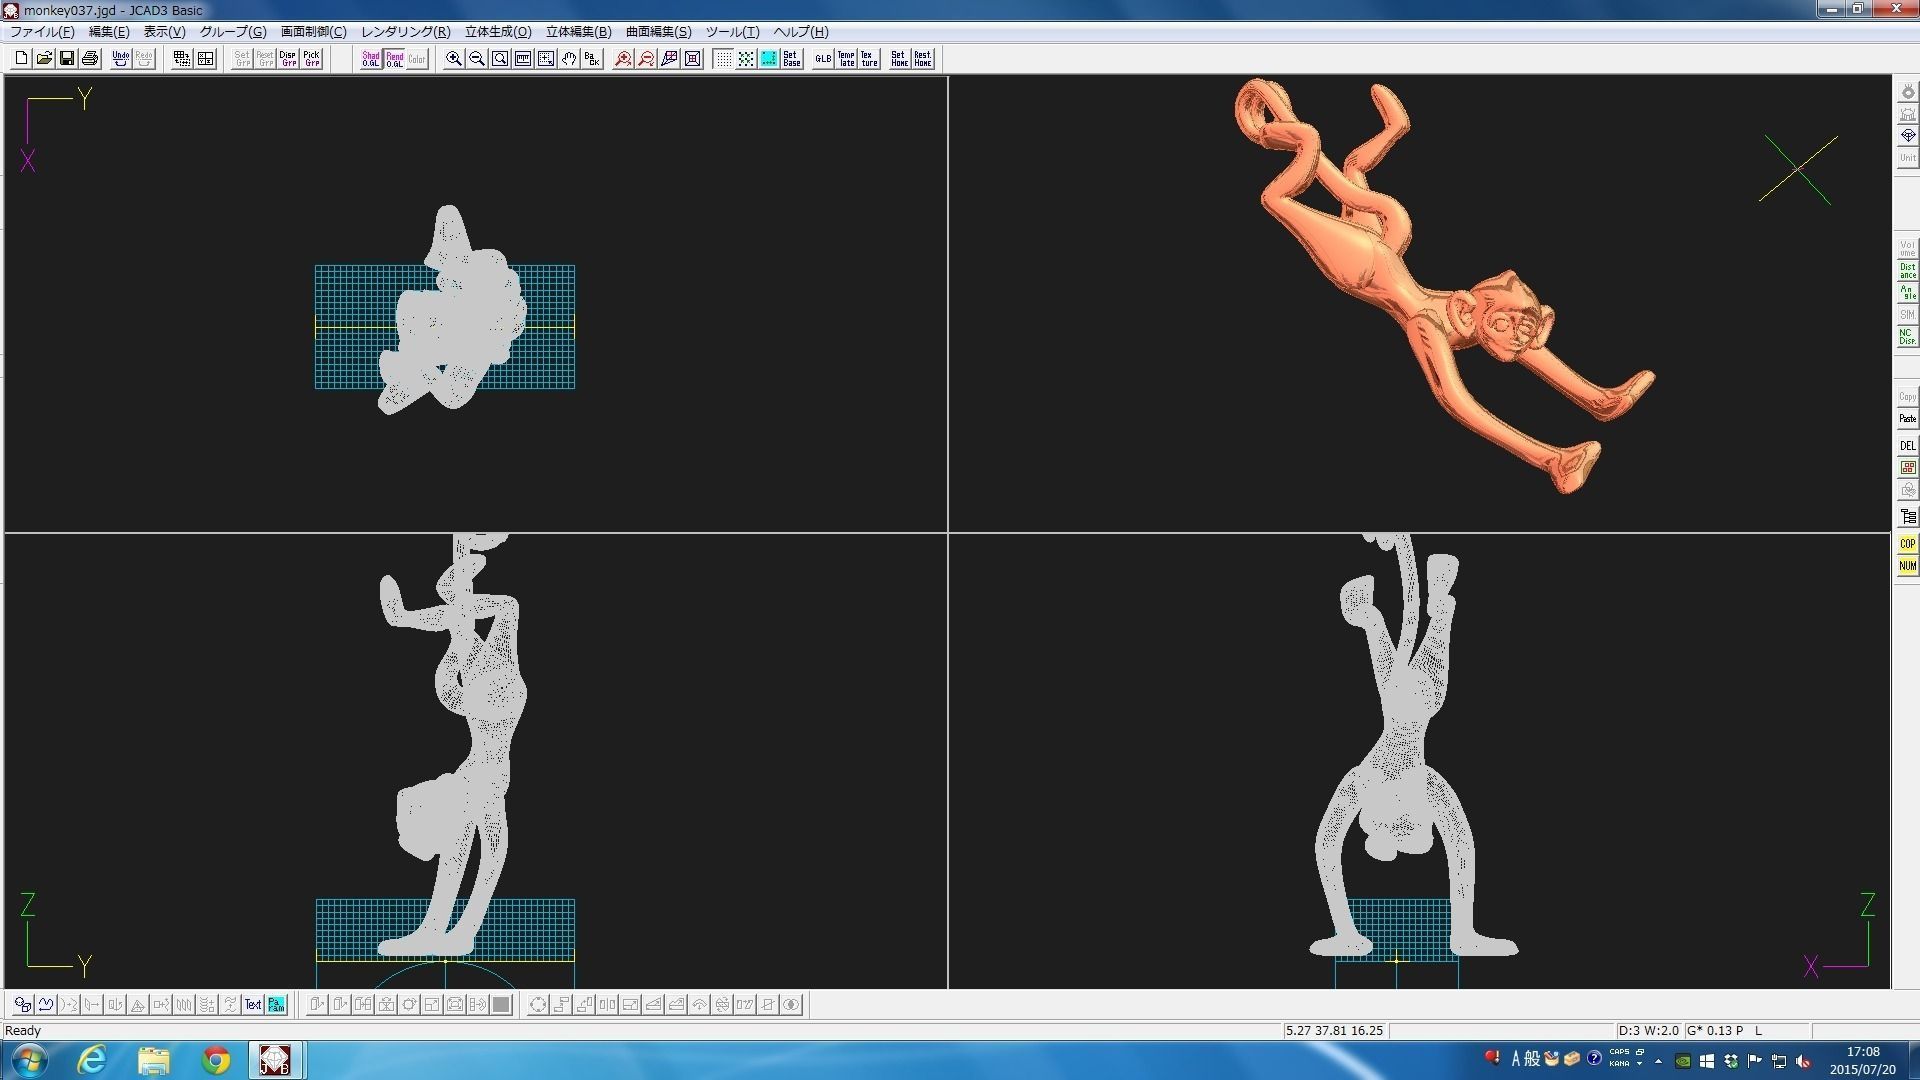Click the Angle measure button
Screen dimensions: 1920x1080
pyautogui.click(x=1907, y=293)
